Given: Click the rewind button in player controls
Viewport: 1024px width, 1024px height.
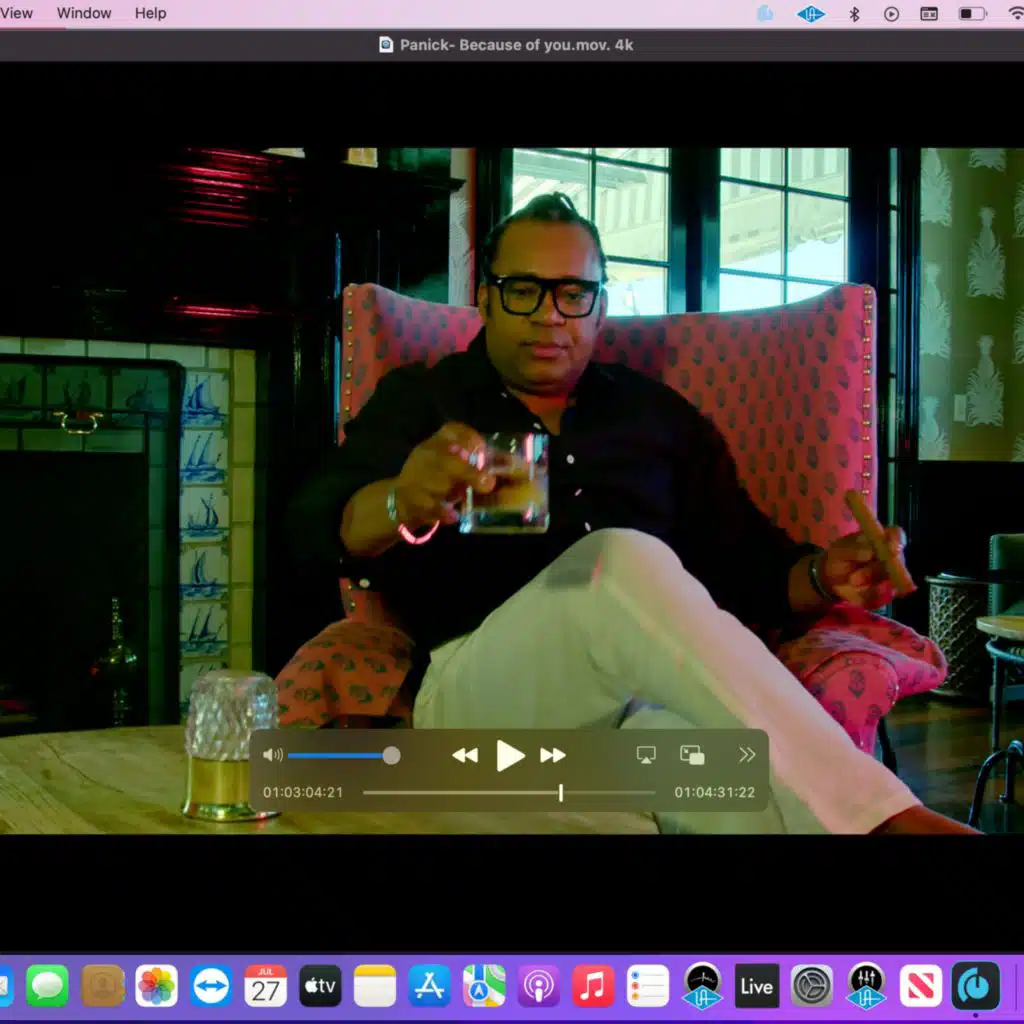Looking at the screenshot, I should [465, 756].
